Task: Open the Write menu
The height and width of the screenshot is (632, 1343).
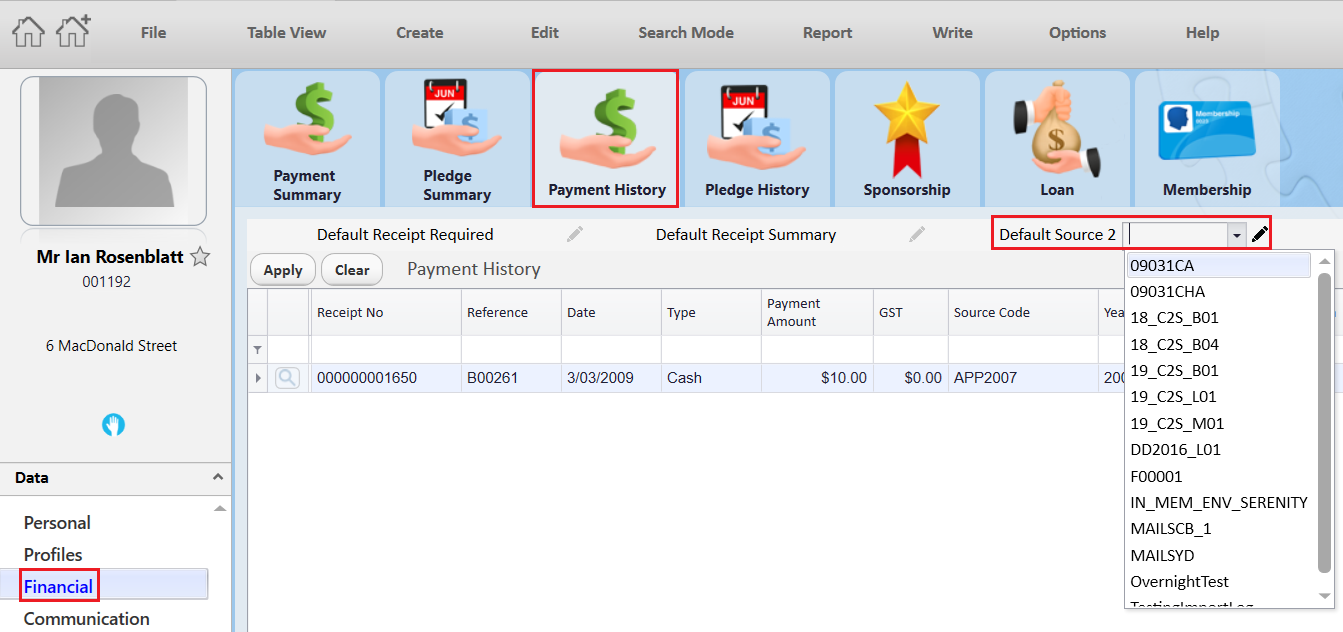Action: 952,32
